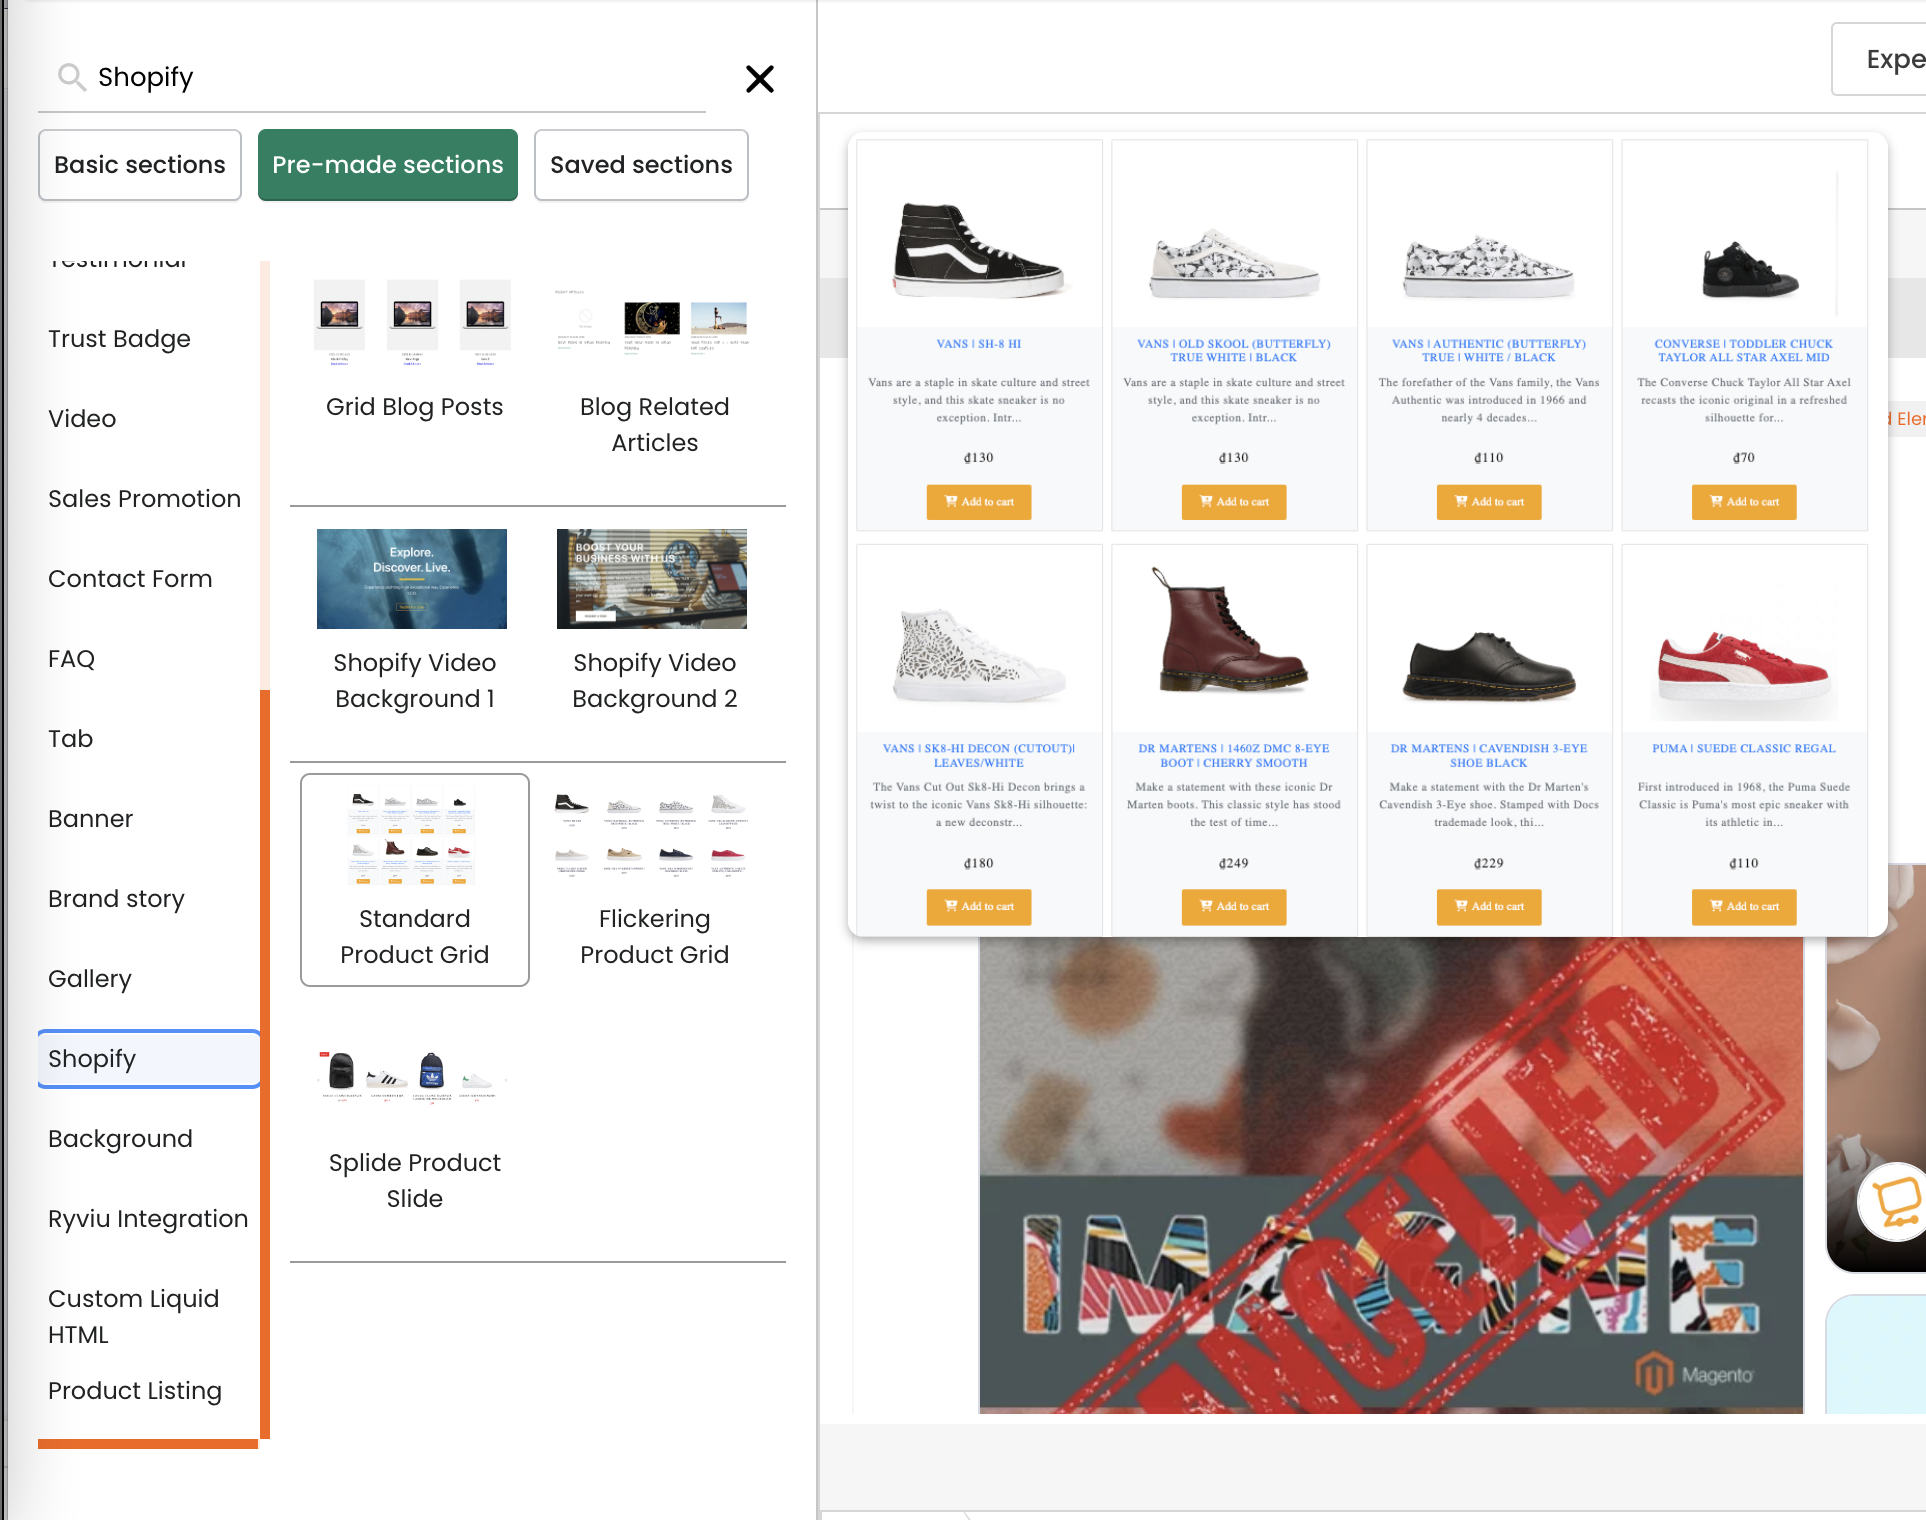Select Trust Badge category
Image resolution: width=1926 pixels, height=1520 pixels.
[x=119, y=339]
